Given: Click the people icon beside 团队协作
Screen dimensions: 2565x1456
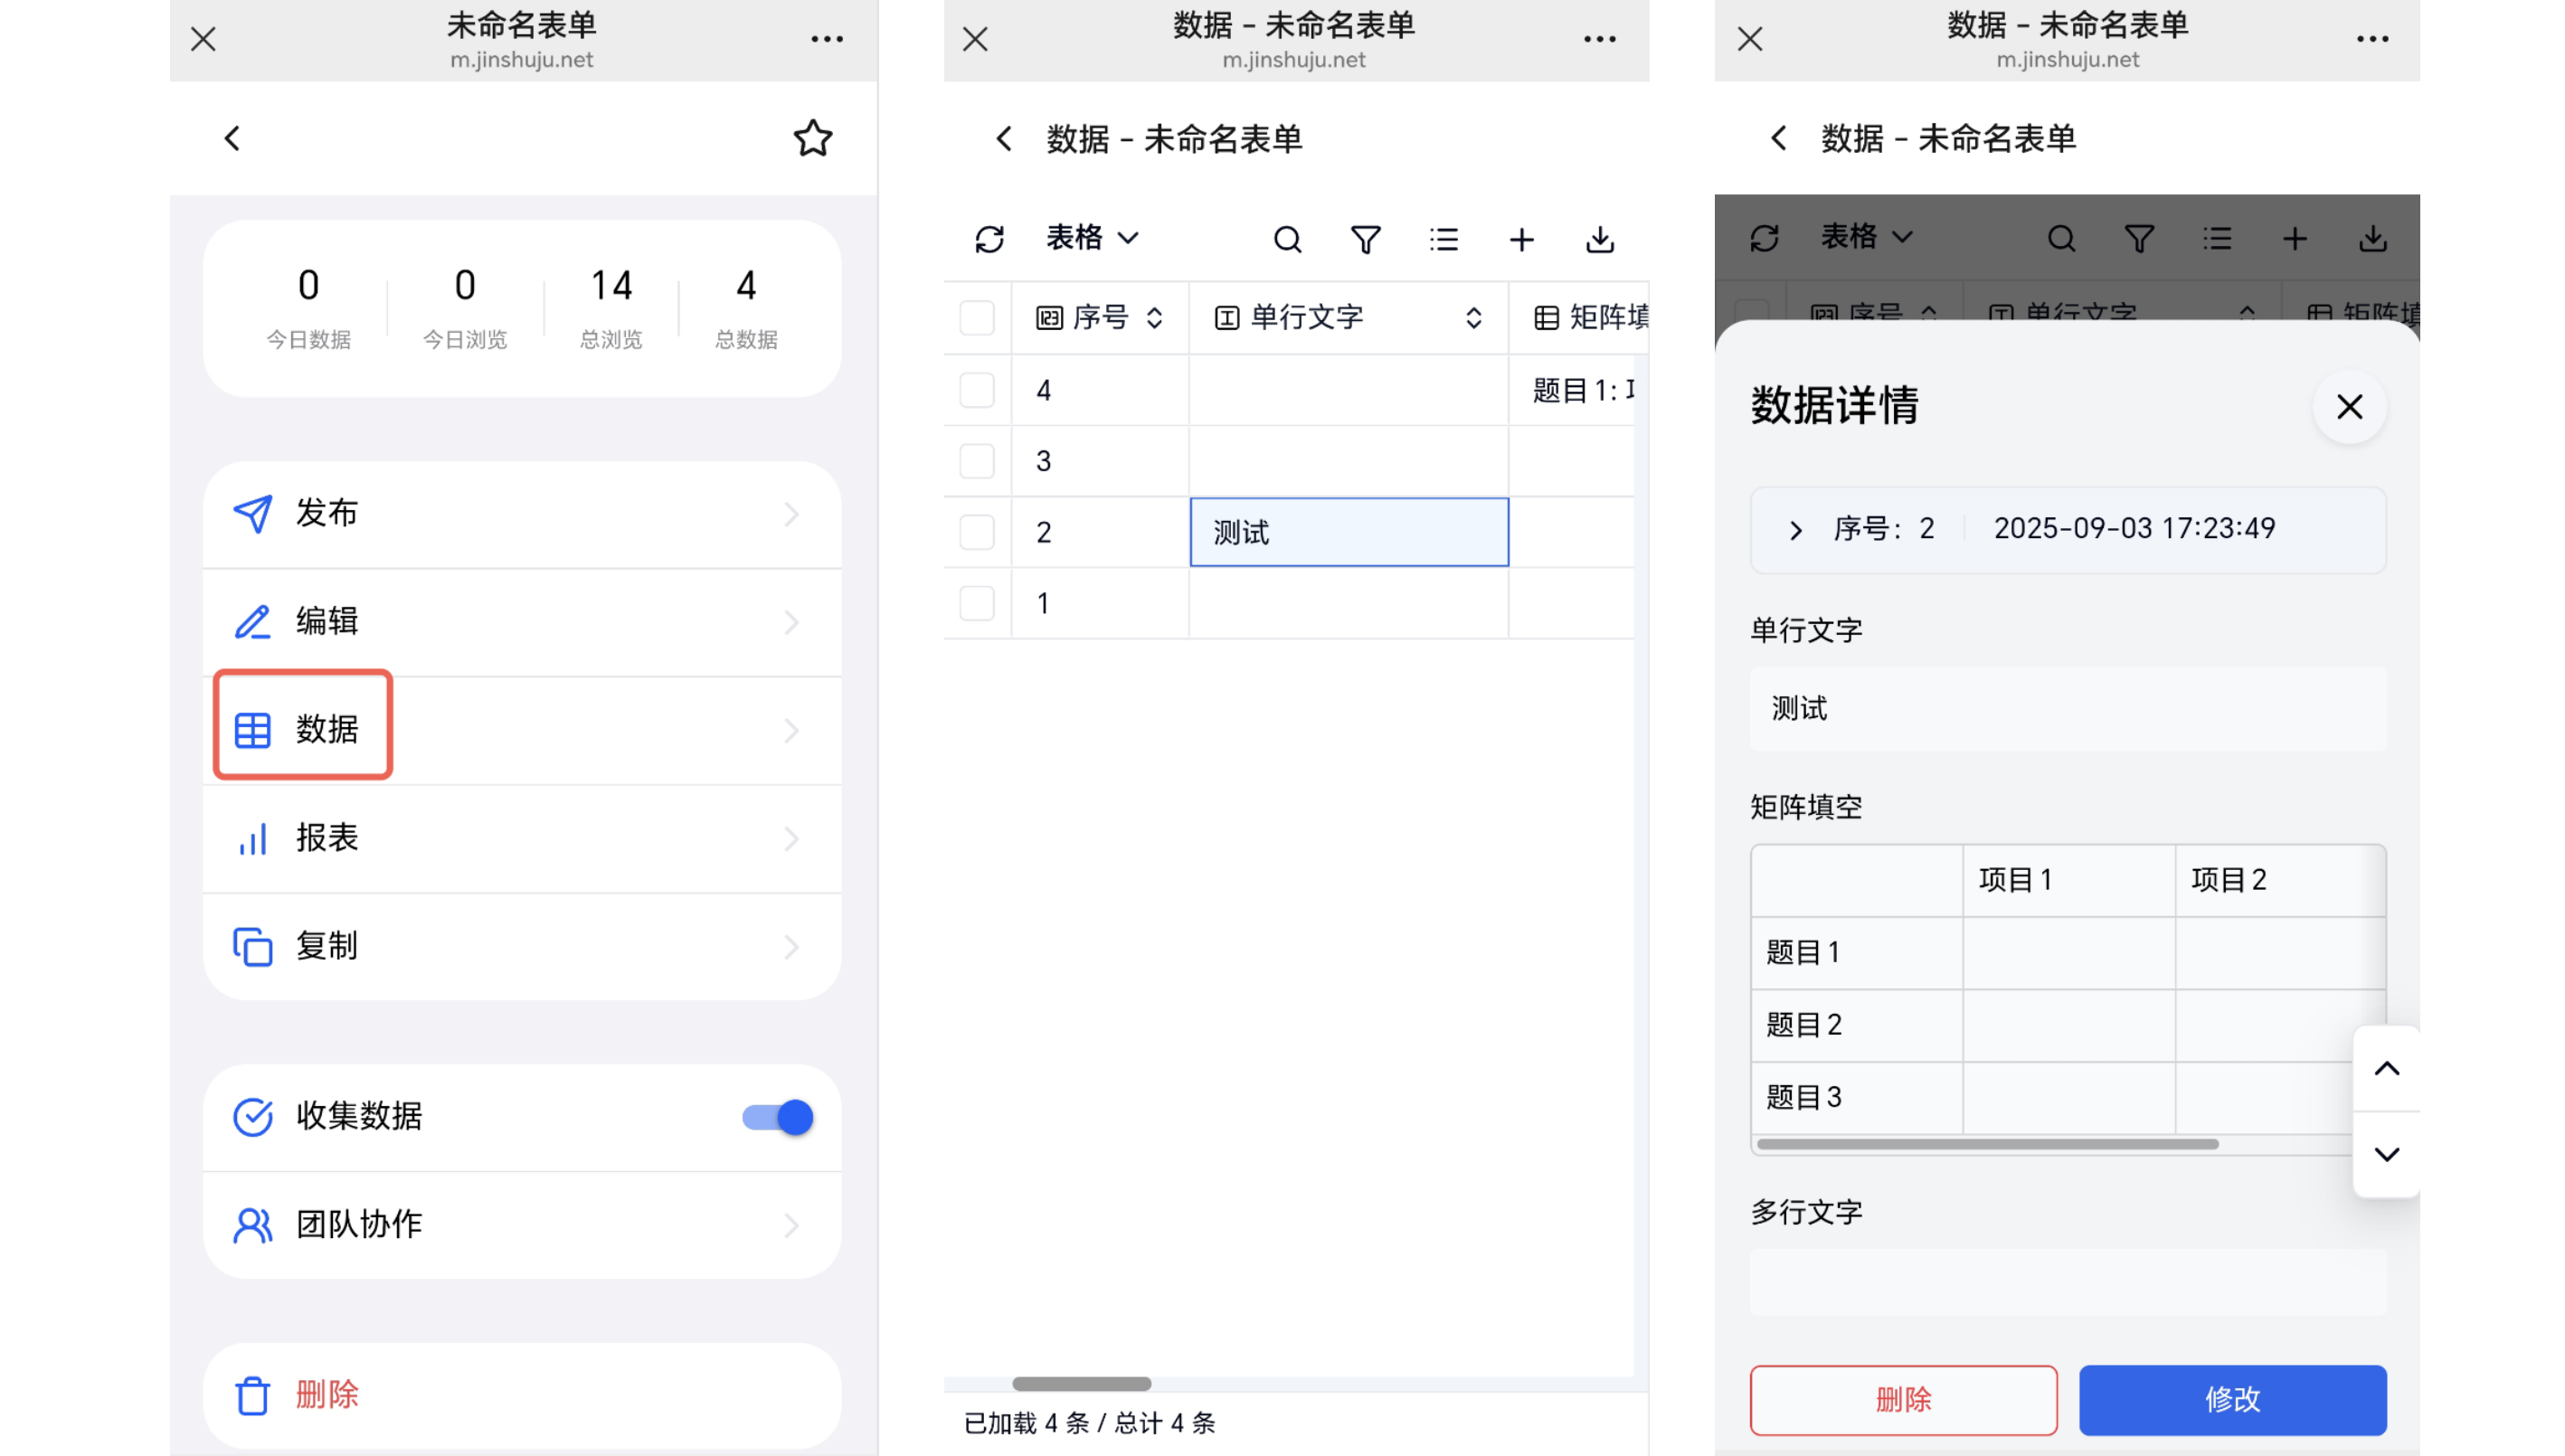Looking at the screenshot, I should (252, 1224).
